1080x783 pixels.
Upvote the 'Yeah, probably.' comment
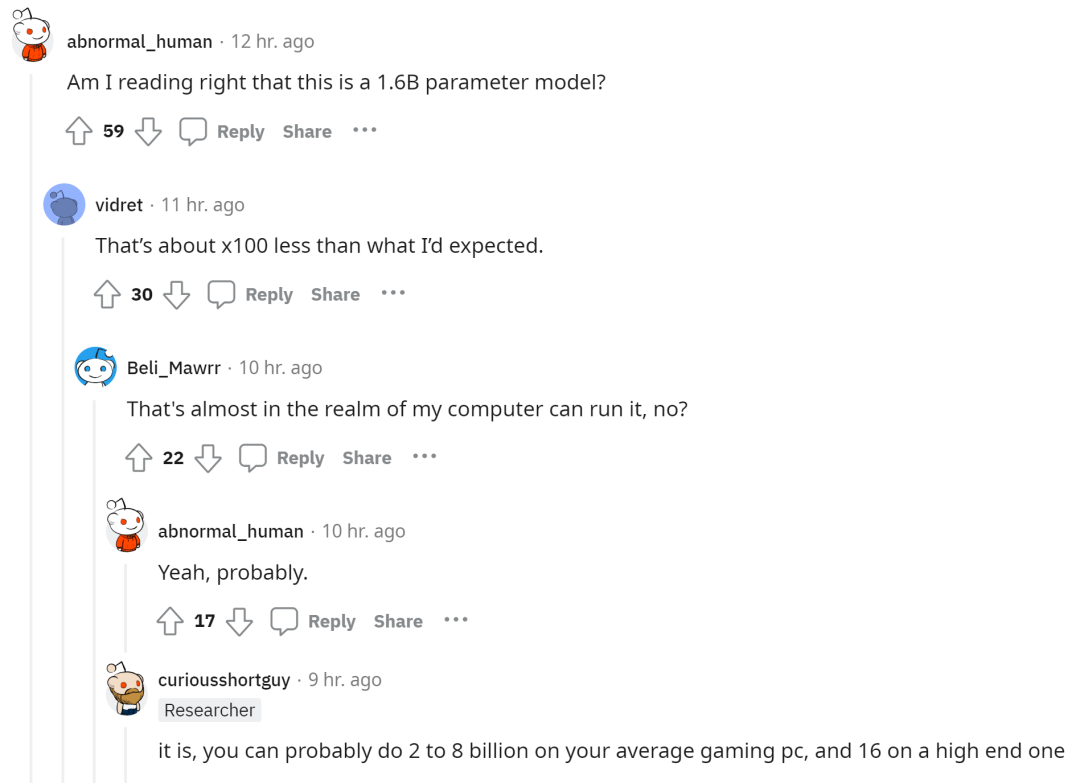[170, 621]
